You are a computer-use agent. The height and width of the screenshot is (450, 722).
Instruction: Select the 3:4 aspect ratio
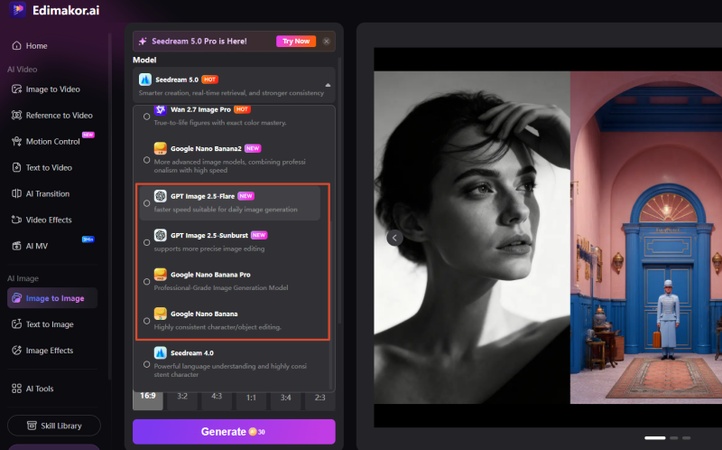(x=285, y=399)
